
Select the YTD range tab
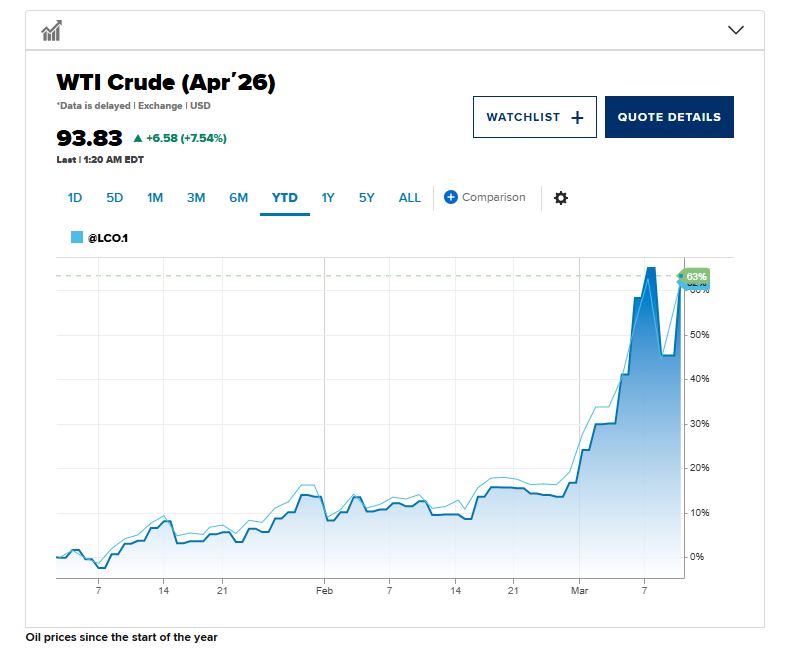285,198
